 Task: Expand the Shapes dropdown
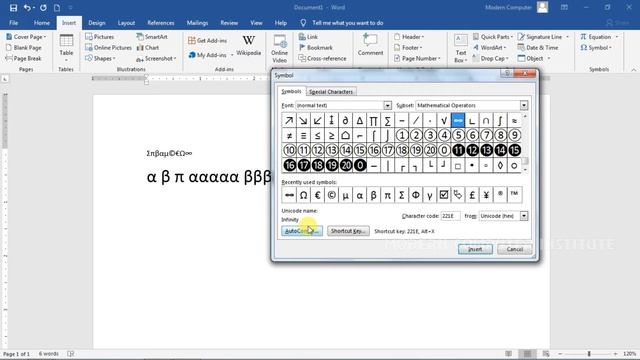pos(114,59)
